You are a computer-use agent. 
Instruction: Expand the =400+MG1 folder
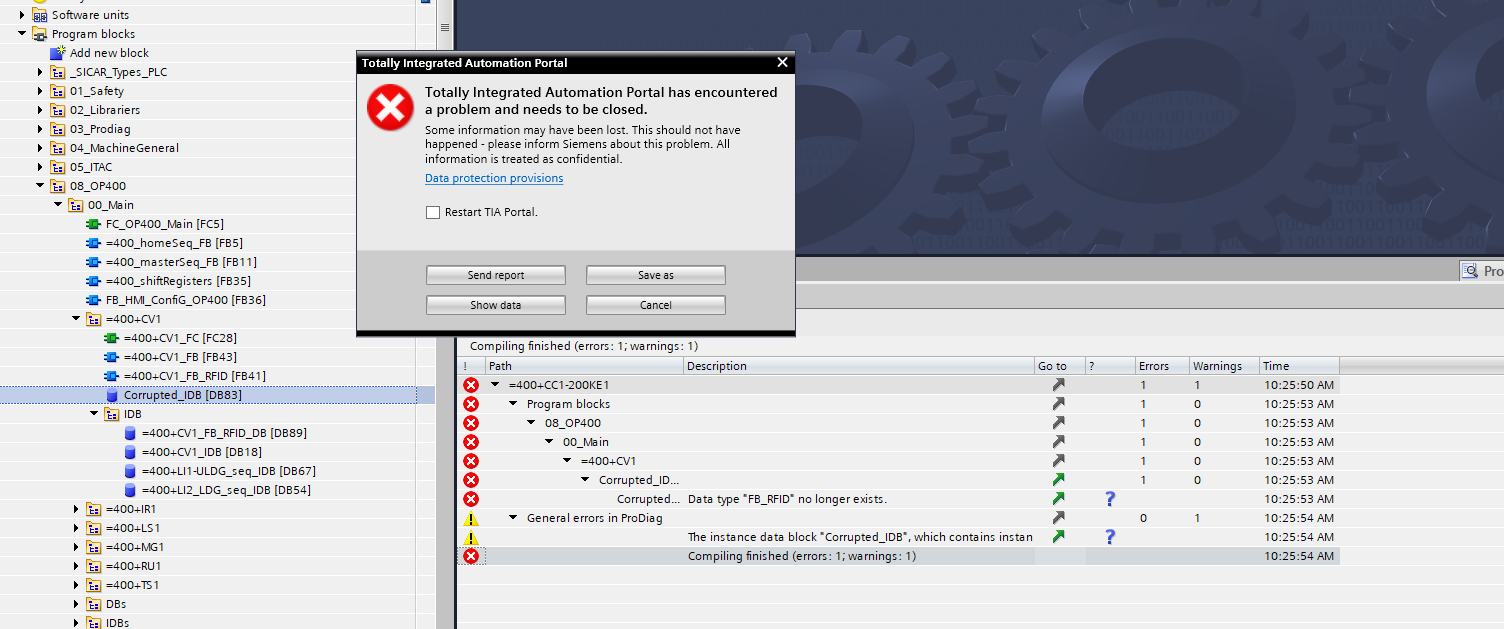tap(77, 547)
